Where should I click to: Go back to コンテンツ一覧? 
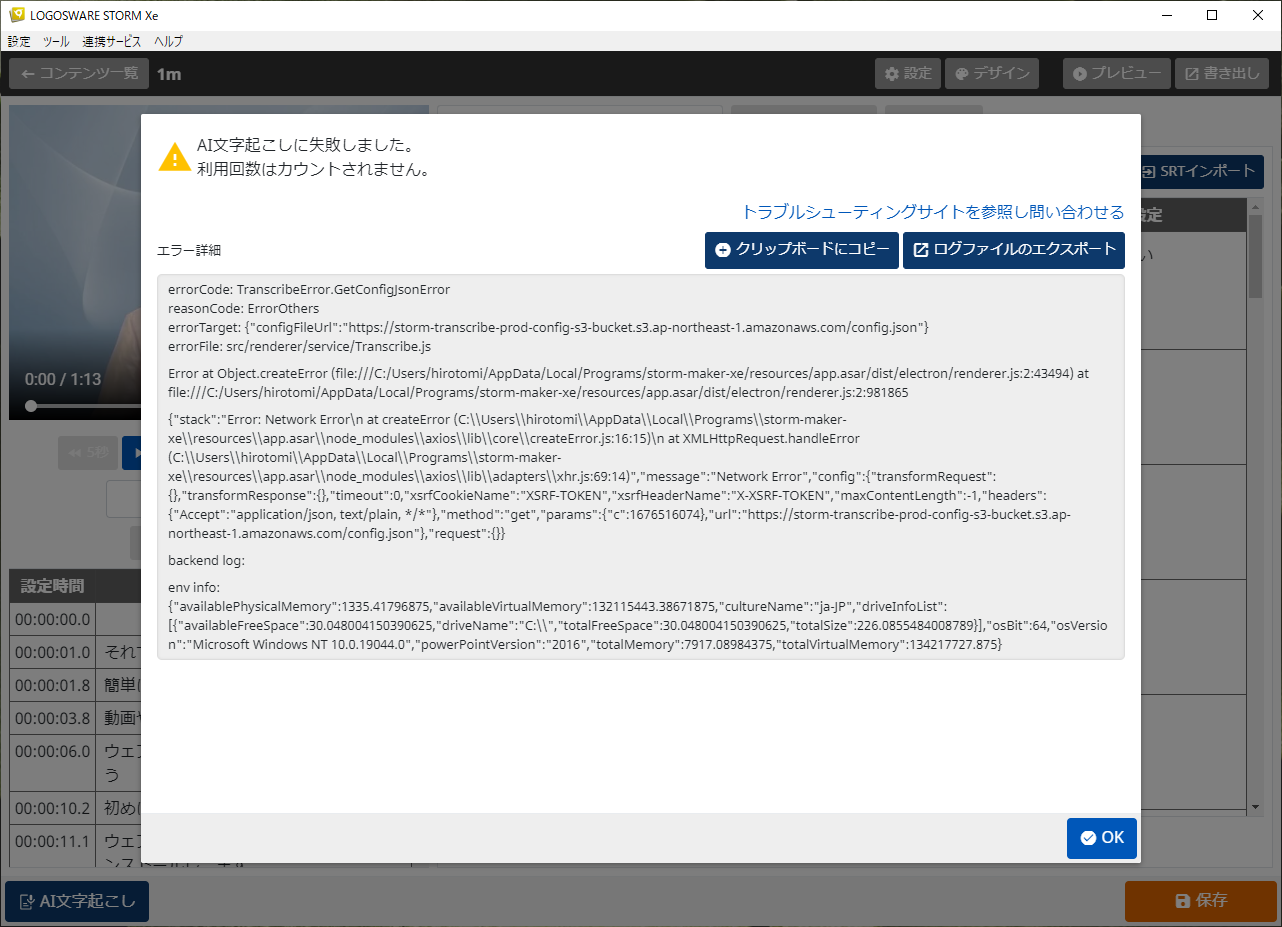click(x=79, y=74)
